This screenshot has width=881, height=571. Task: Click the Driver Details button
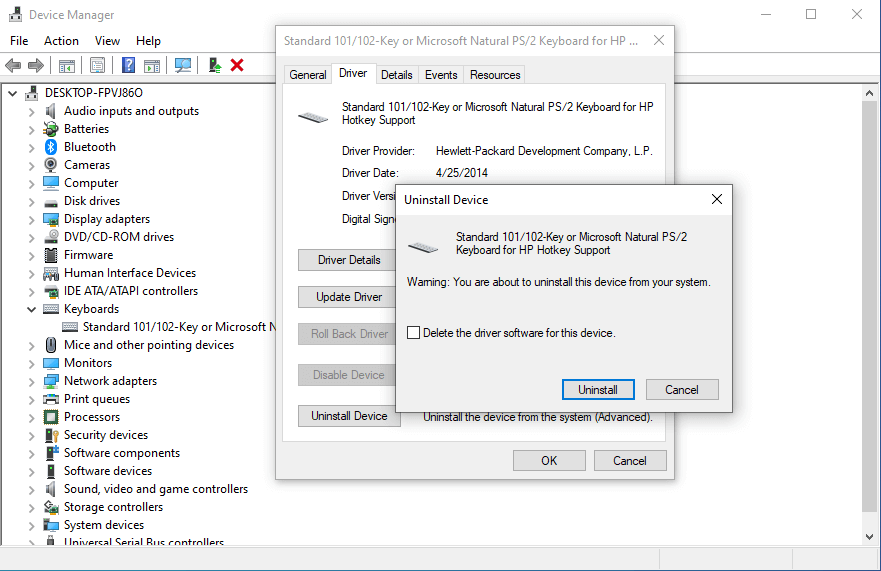(349, 260)
